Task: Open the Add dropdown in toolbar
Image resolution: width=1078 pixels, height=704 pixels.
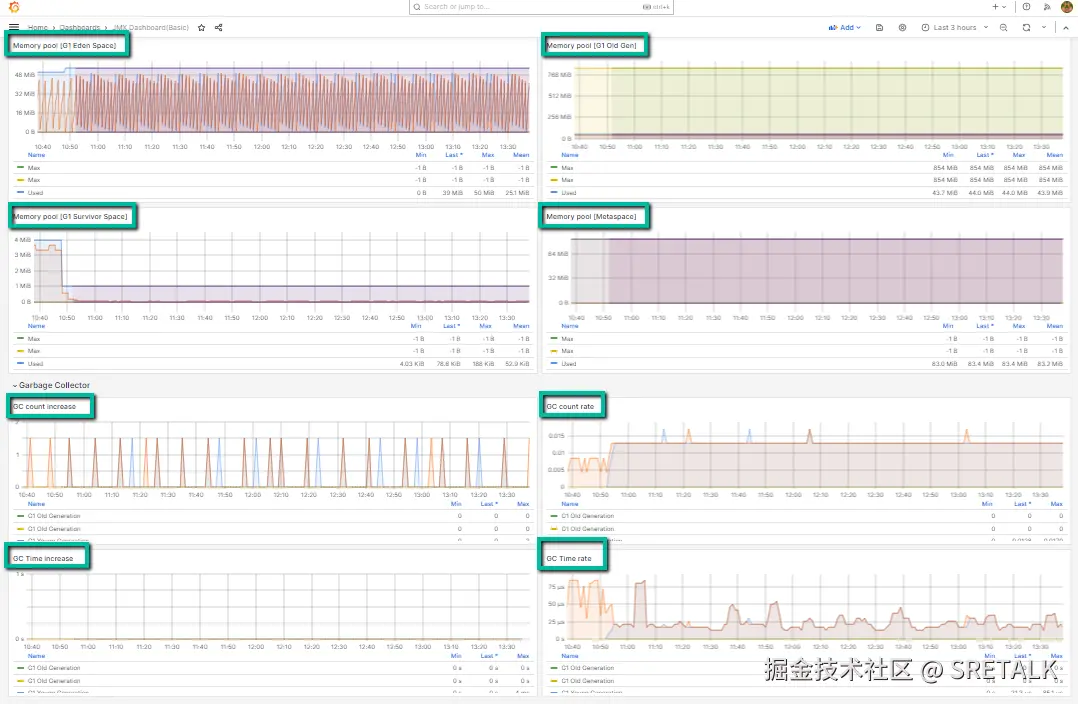Action: 845,28
